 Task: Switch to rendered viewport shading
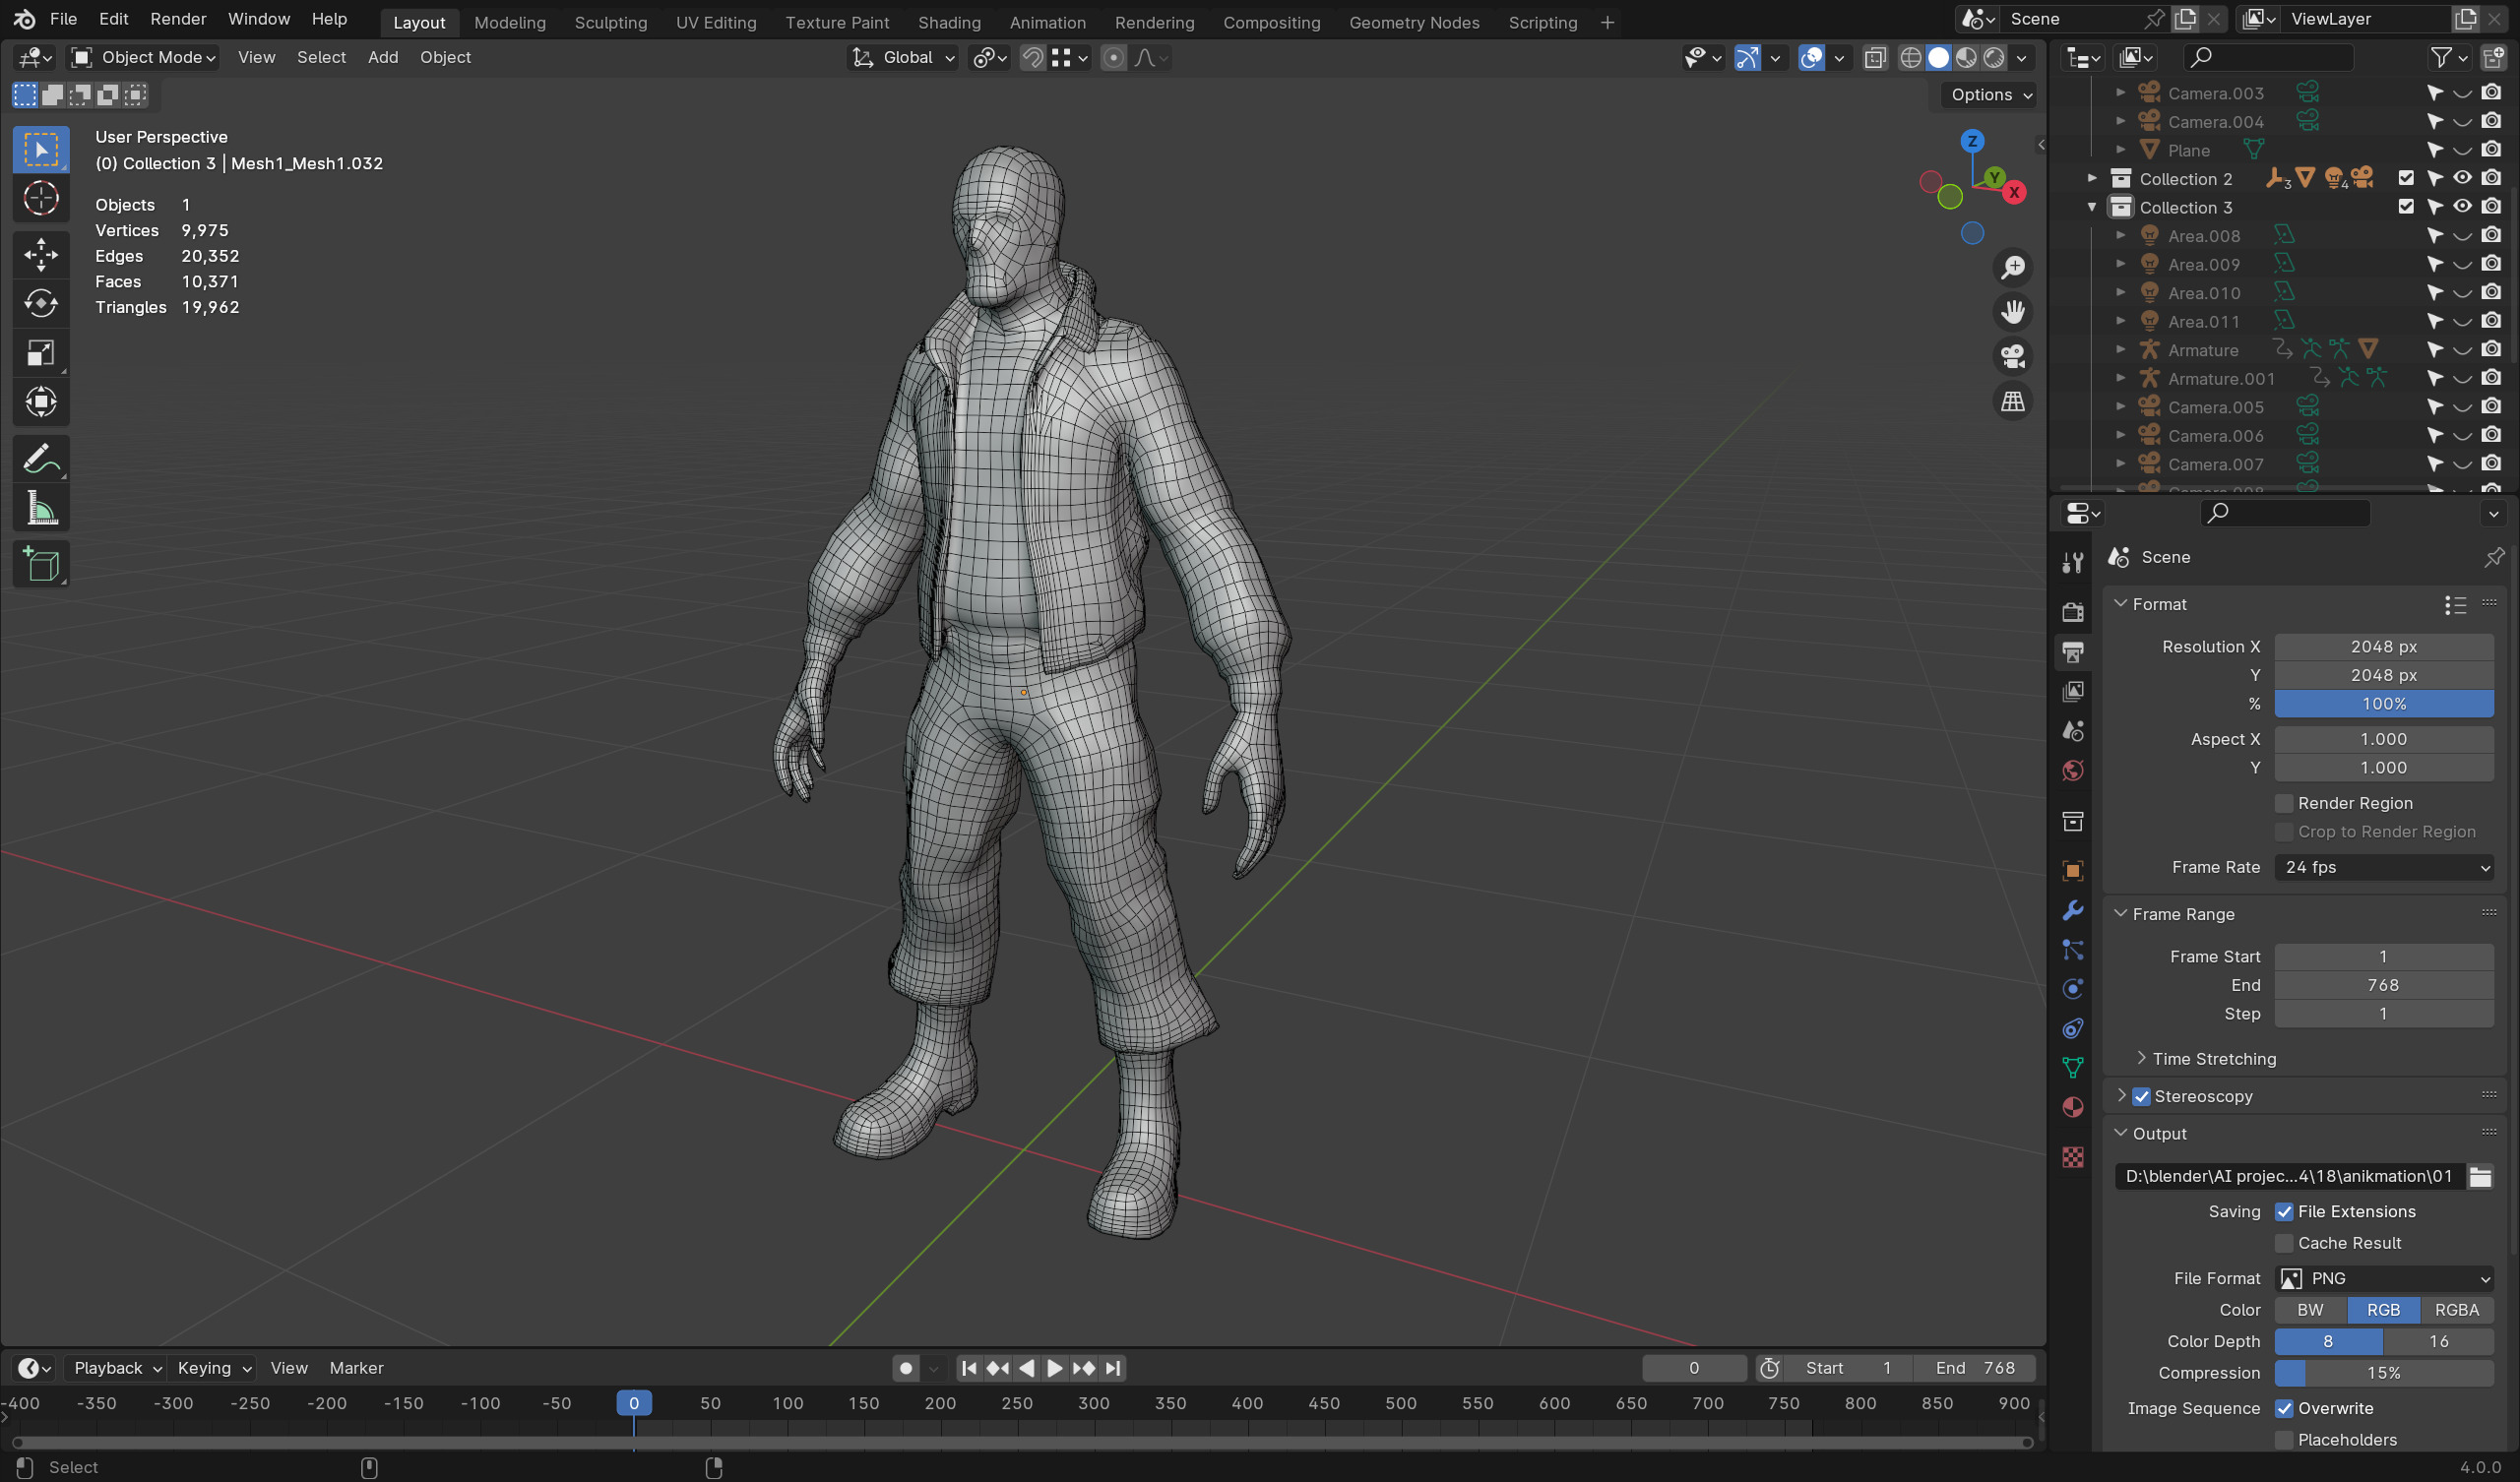(1994, 58)
